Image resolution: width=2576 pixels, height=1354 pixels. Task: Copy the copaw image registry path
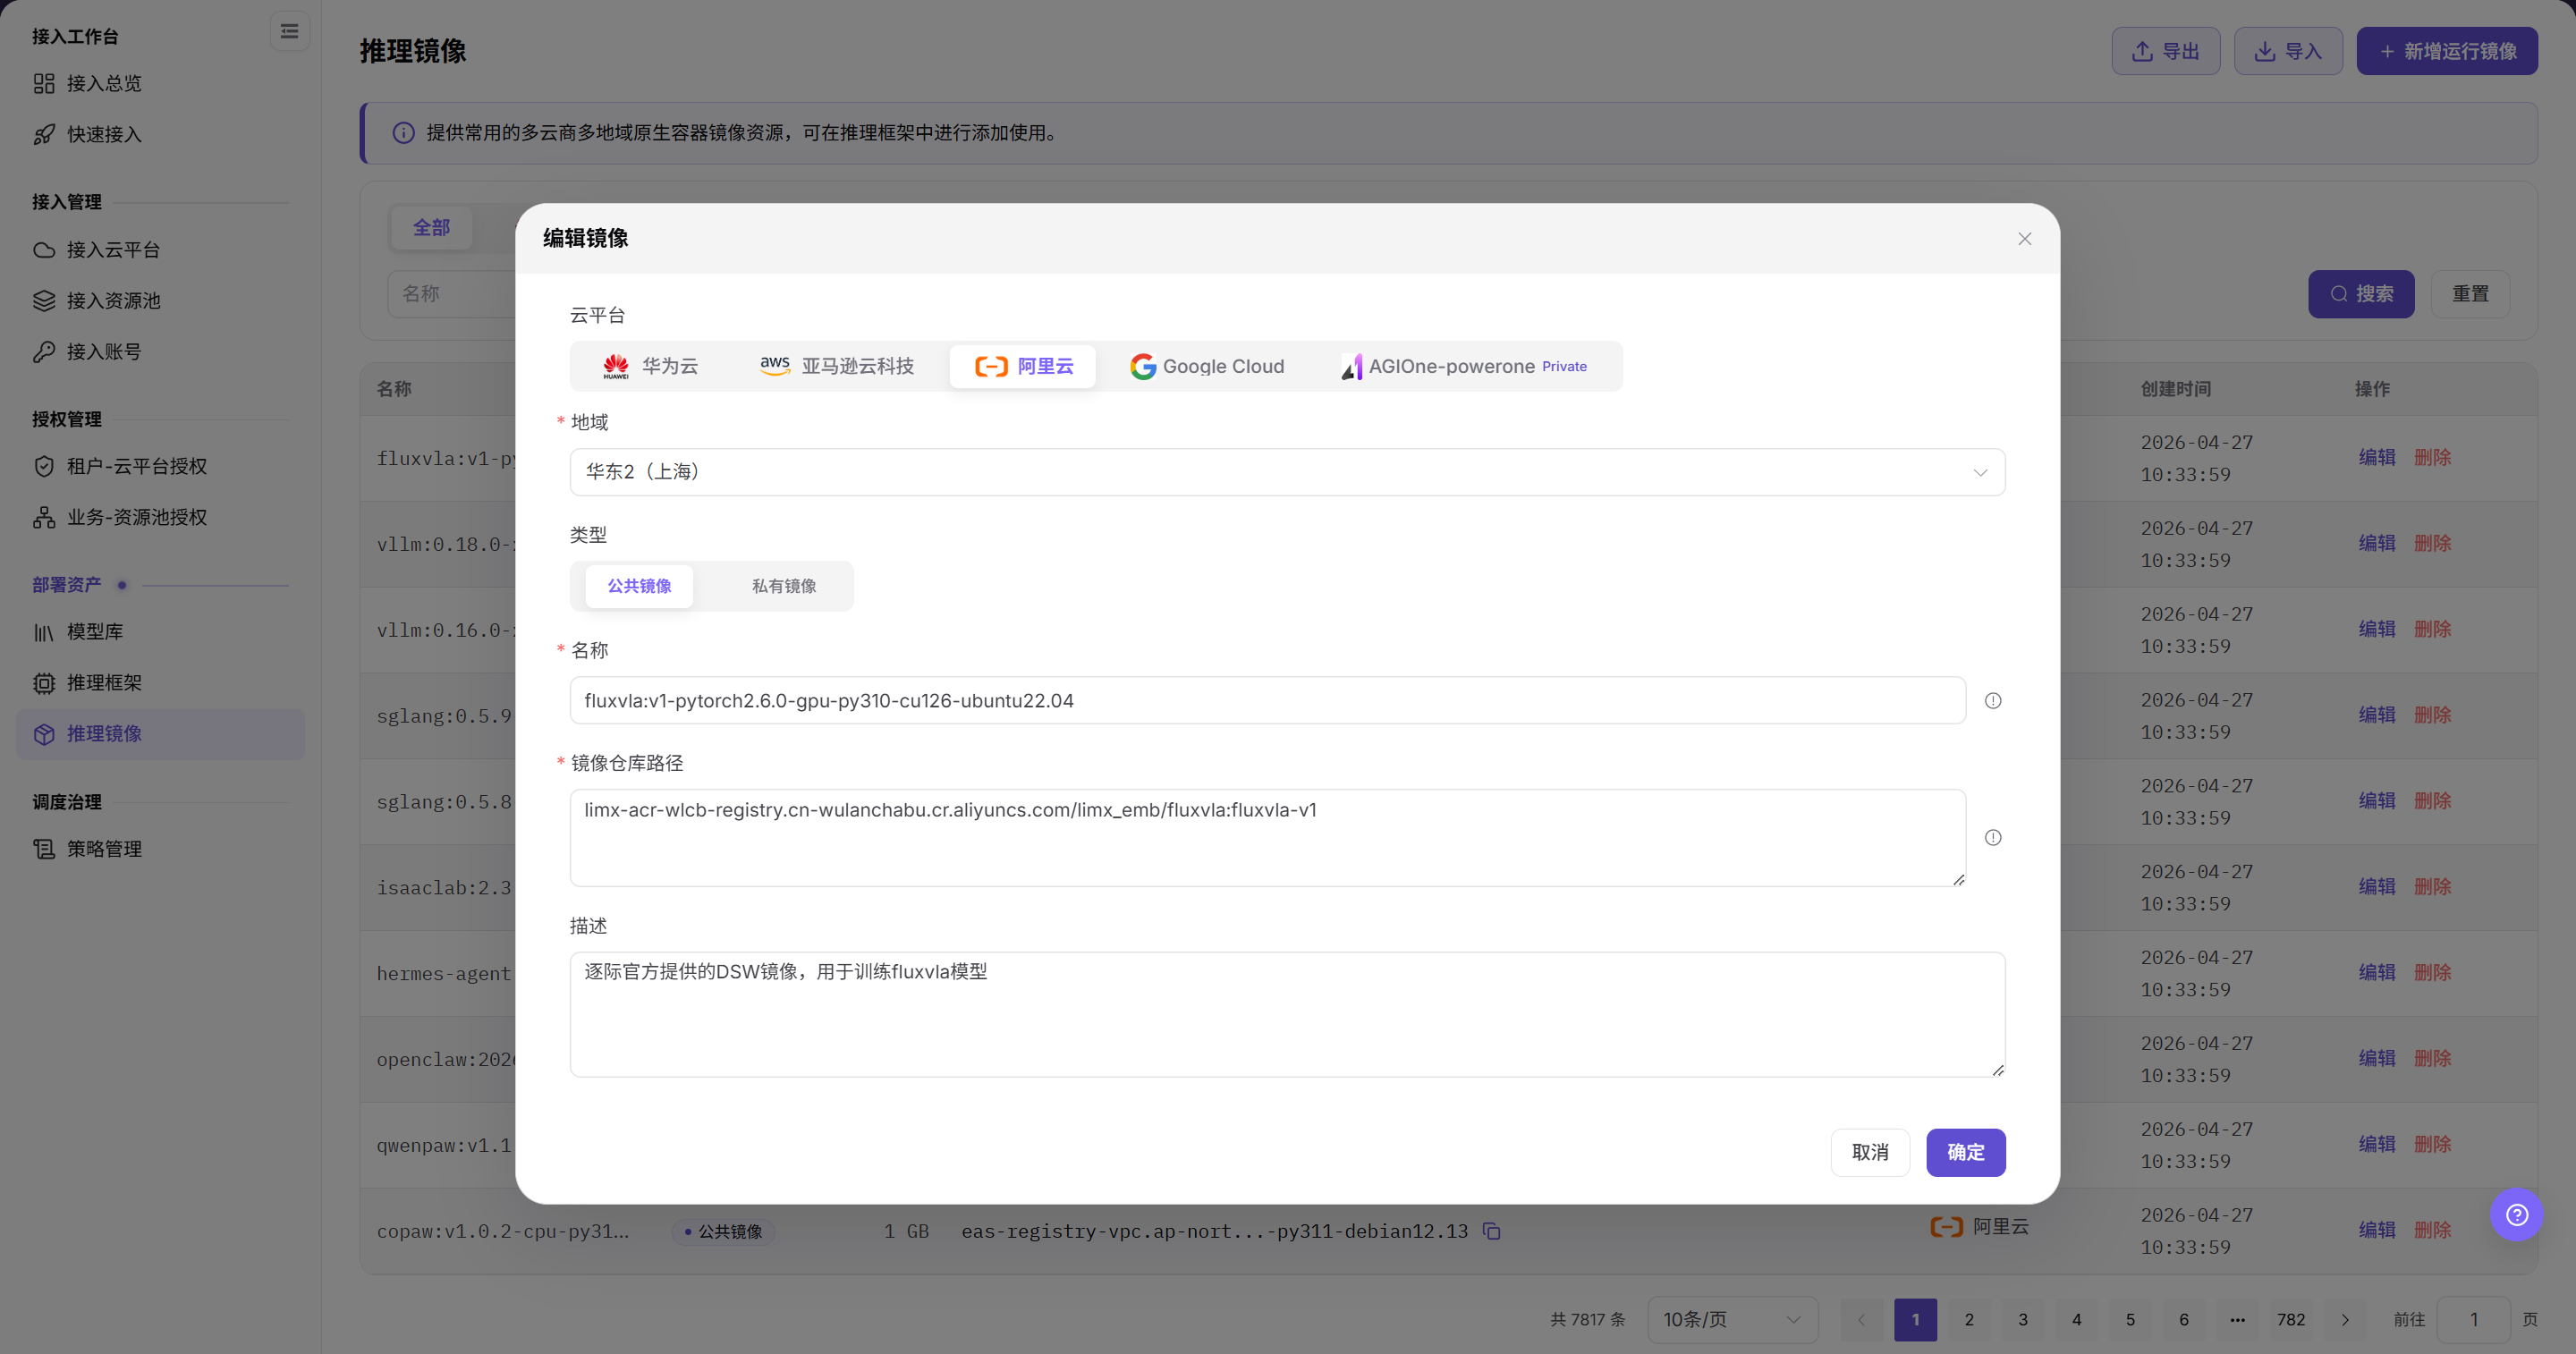(1491, 1231)
